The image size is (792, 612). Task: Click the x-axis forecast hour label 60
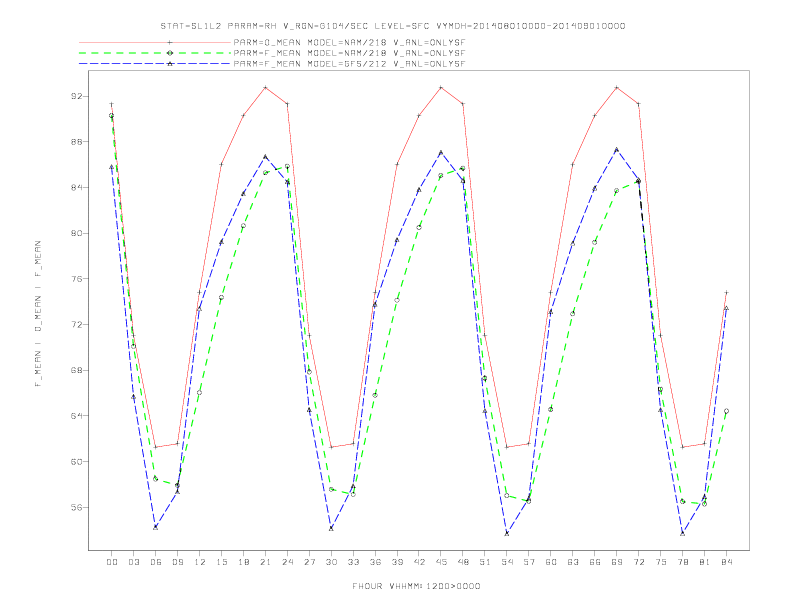(551, 562)
